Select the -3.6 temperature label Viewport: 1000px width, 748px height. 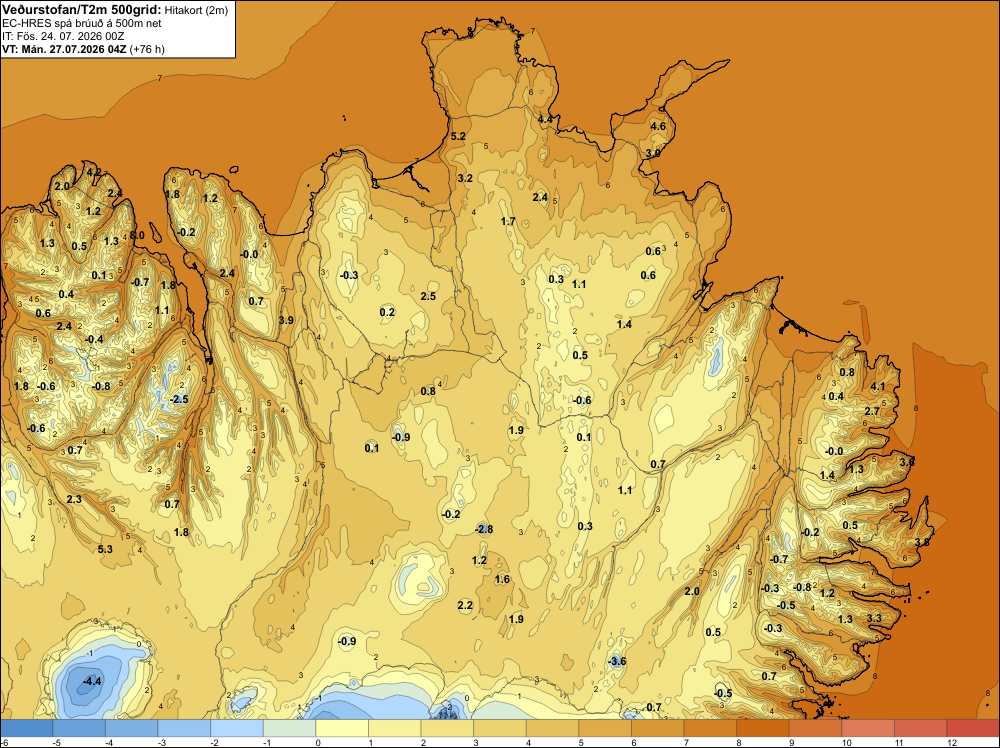617,661
